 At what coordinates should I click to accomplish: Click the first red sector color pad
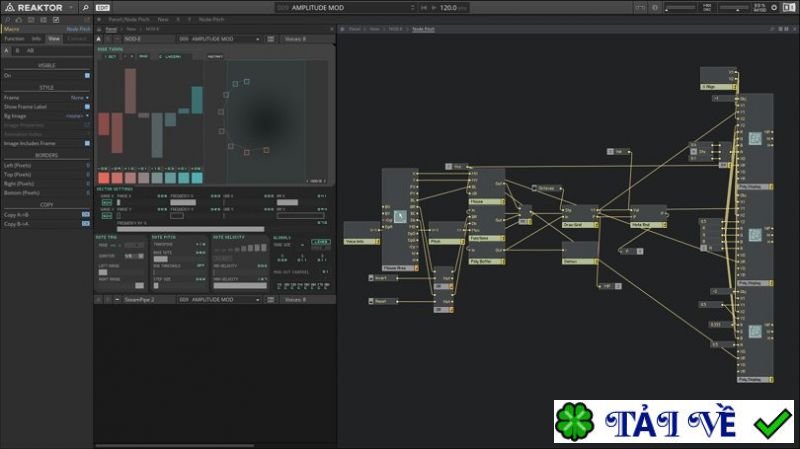pos(103,177)
